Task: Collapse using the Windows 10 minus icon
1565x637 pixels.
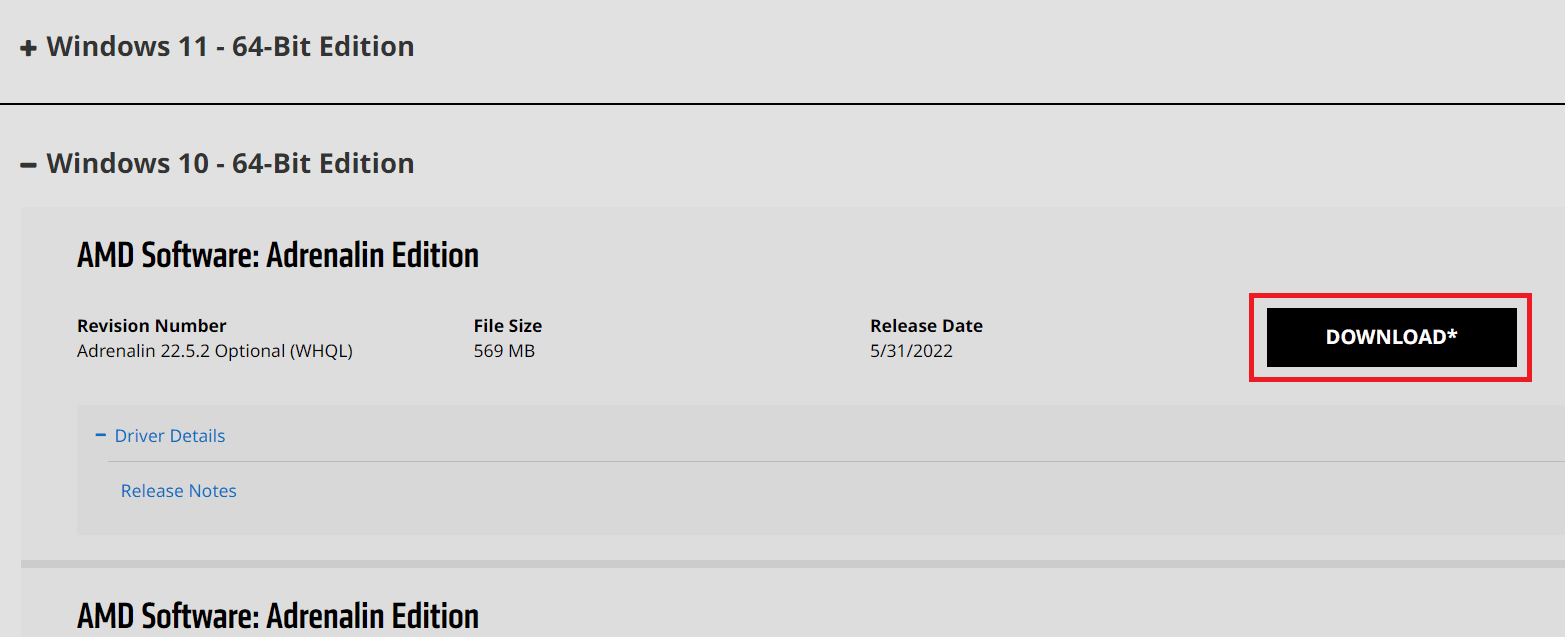Action: point(29,164)
